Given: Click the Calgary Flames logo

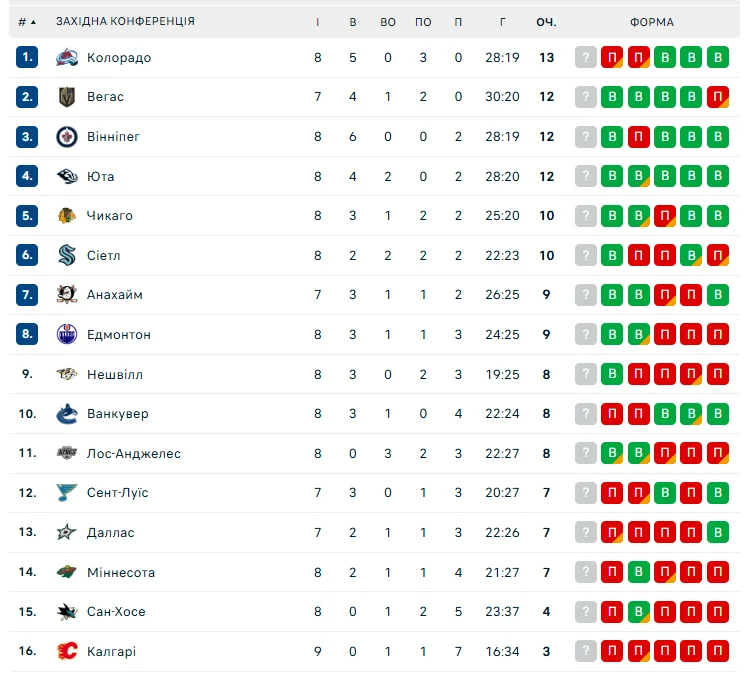Looking at the screenshot, I should [67, 651].
